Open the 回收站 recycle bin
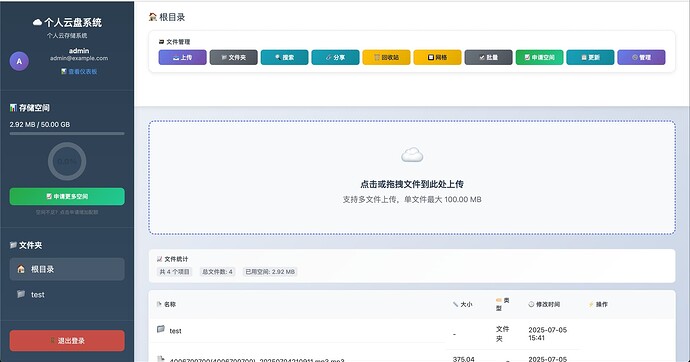The image size is (690, 362). [386, 57]
